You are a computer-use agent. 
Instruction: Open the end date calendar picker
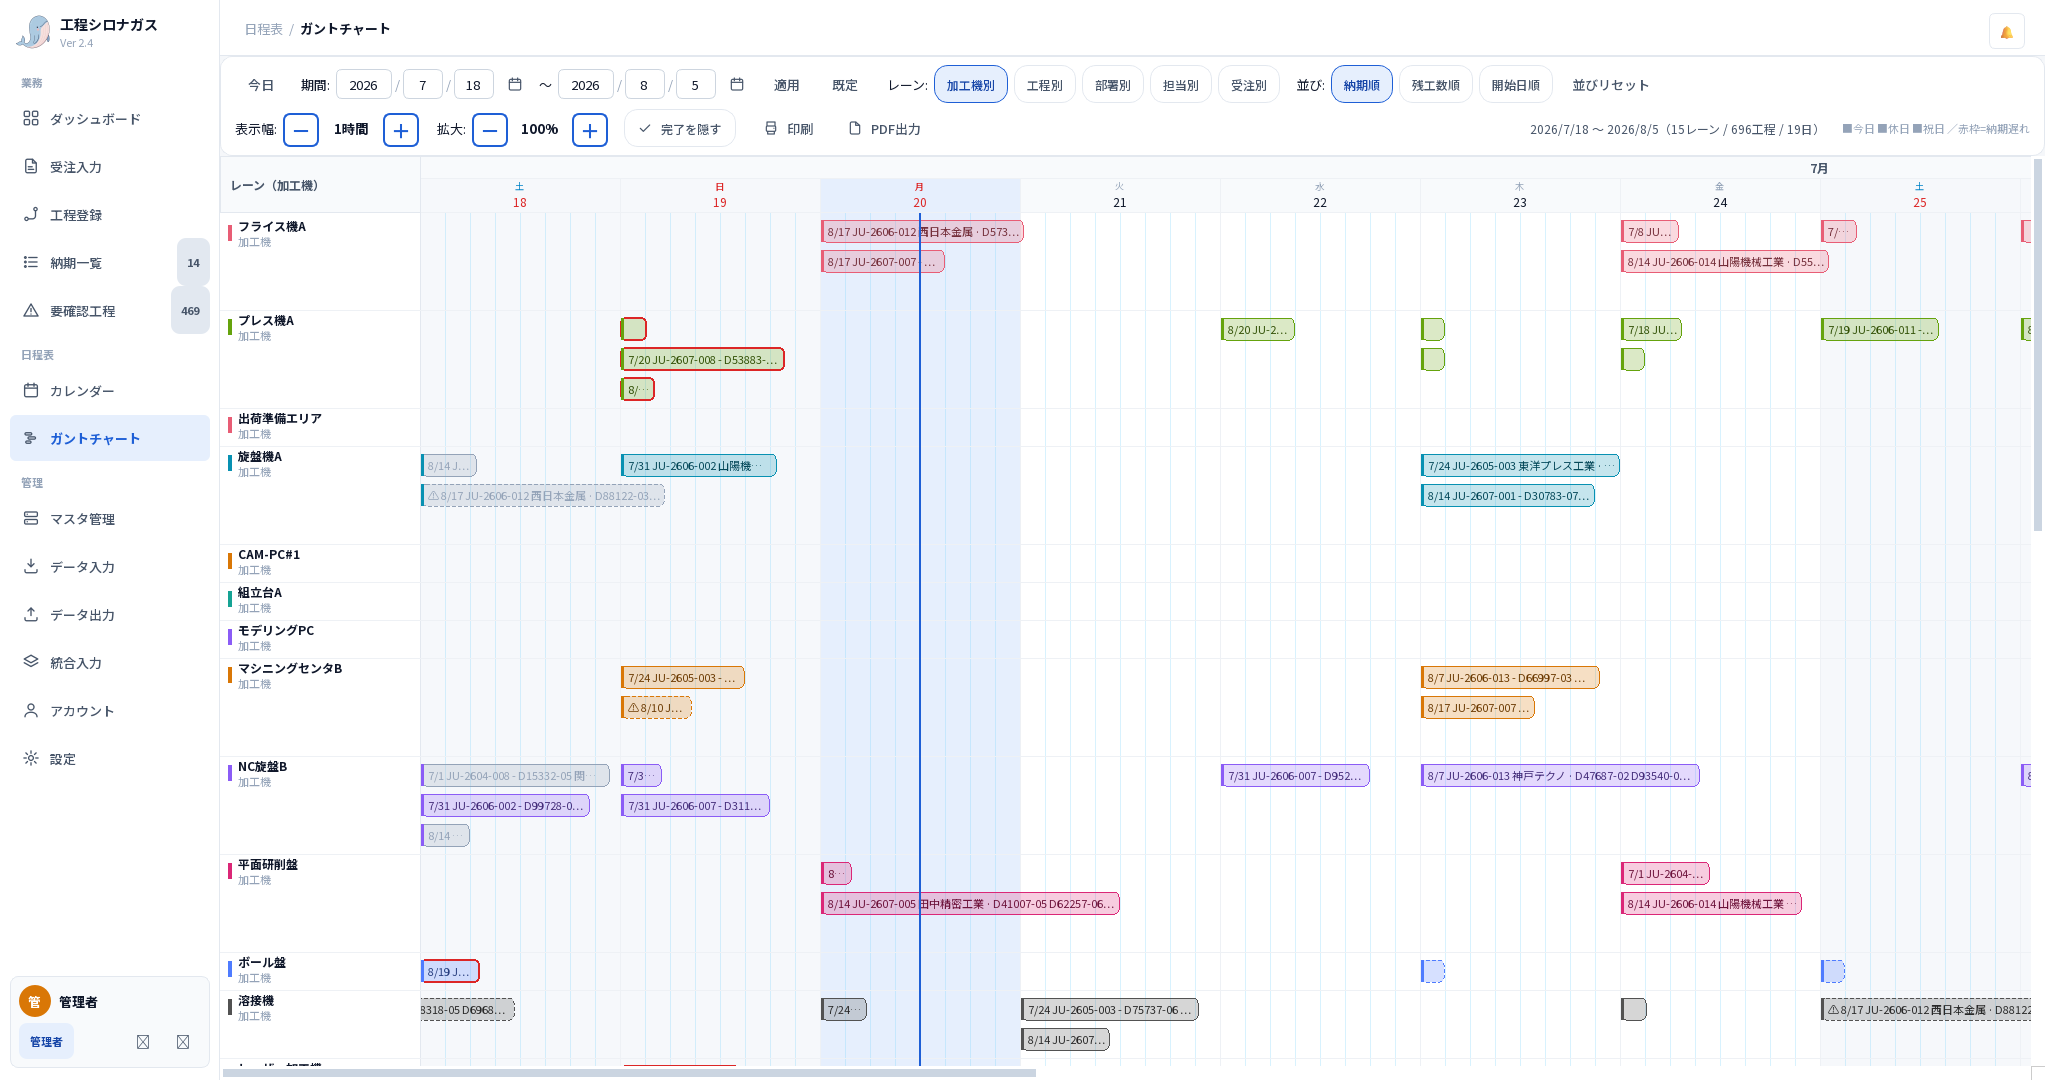737,85
